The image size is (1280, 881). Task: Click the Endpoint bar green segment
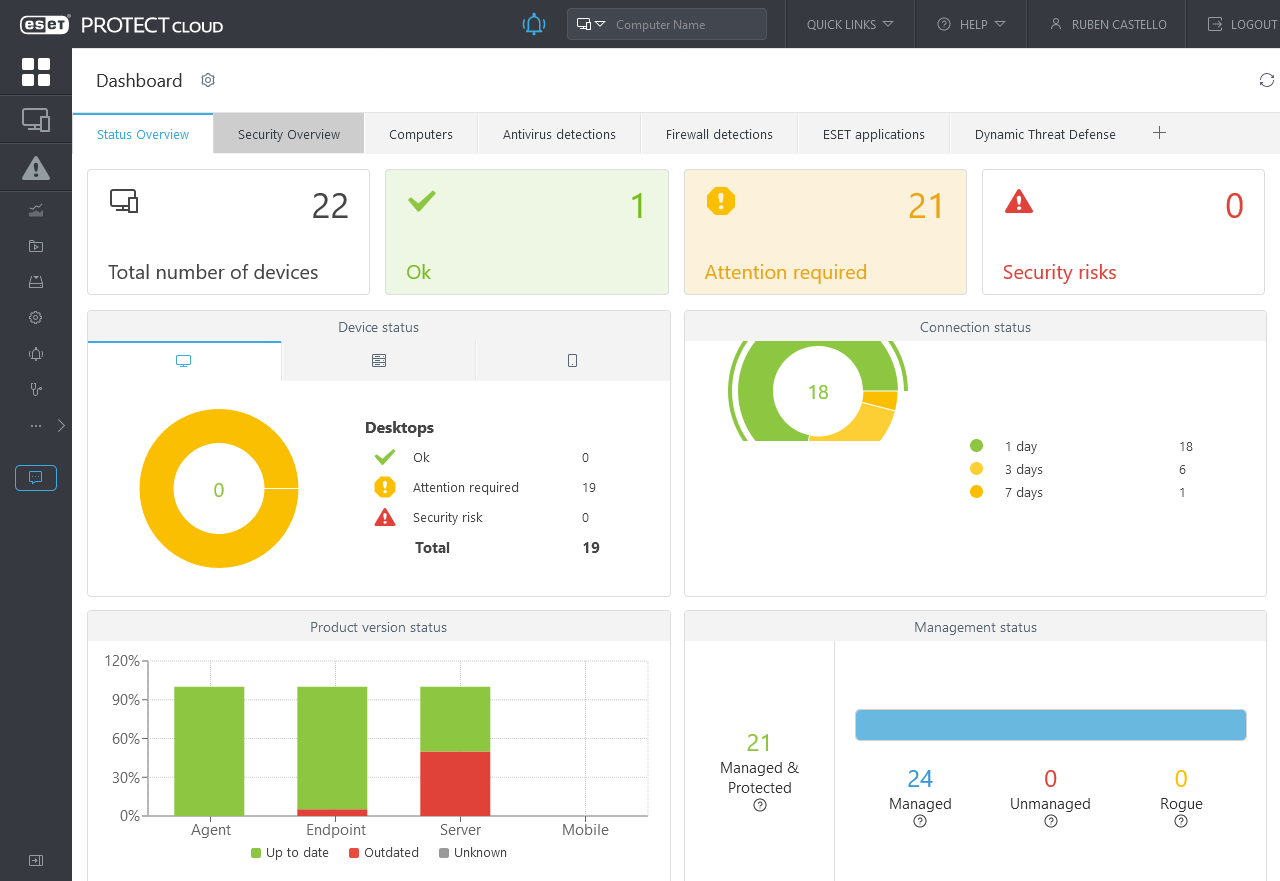332,748
